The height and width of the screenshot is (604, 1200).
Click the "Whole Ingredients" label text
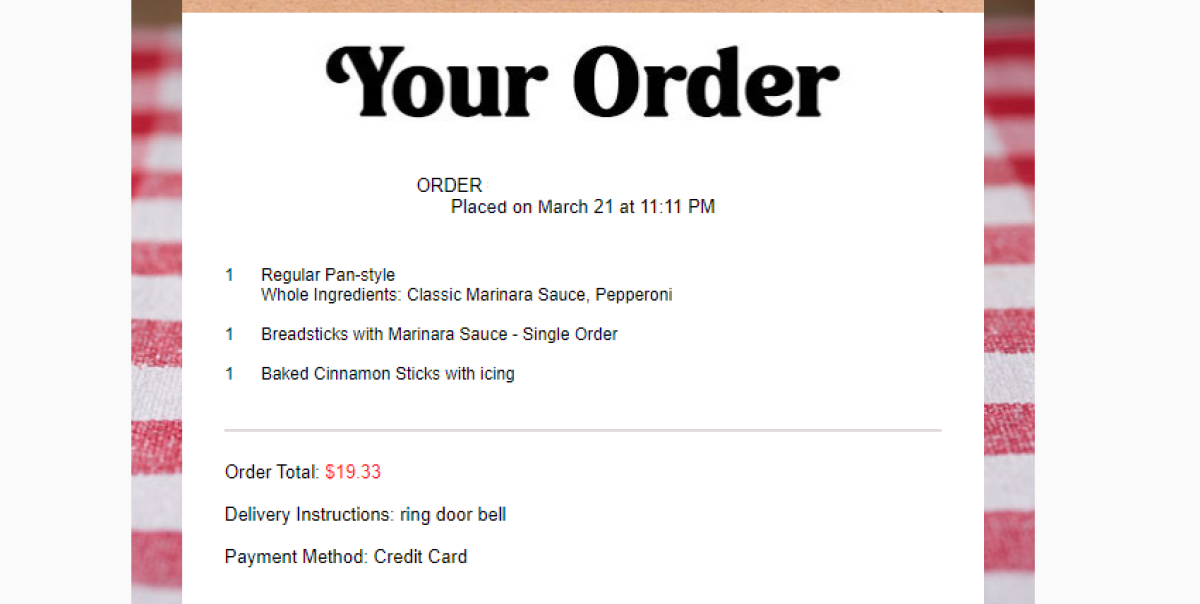[331, 295]
